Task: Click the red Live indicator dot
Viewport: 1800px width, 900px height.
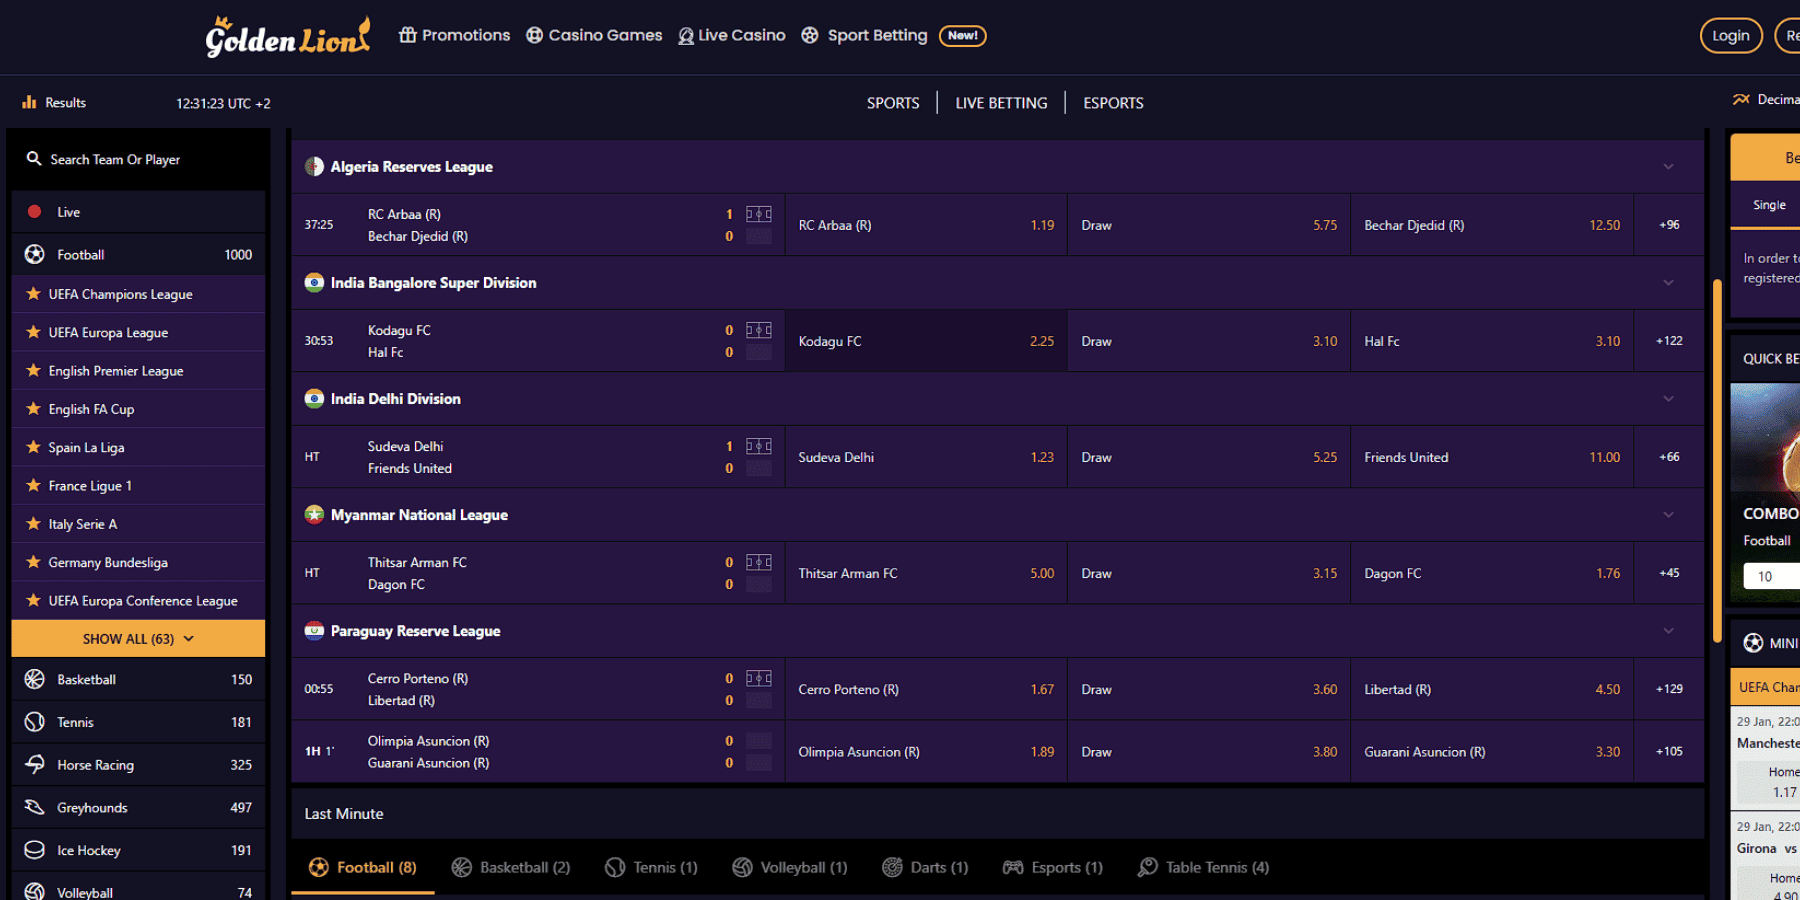Action: click(x=35, y=212)
